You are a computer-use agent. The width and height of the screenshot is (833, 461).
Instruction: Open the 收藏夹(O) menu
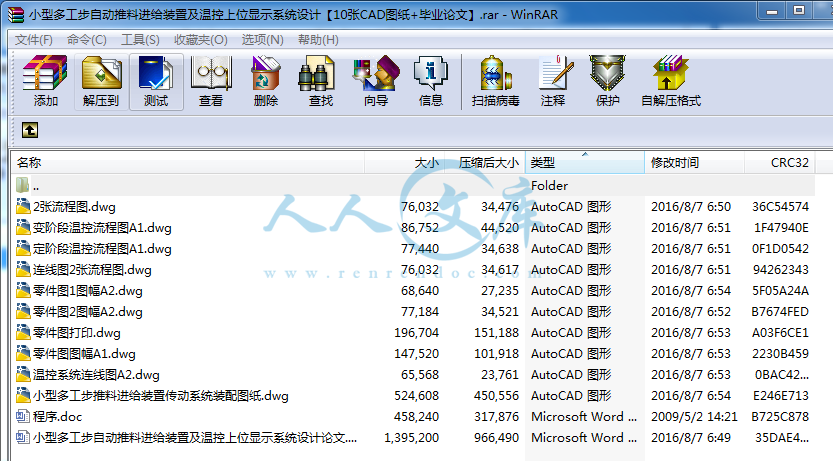[x=201, y=40]
